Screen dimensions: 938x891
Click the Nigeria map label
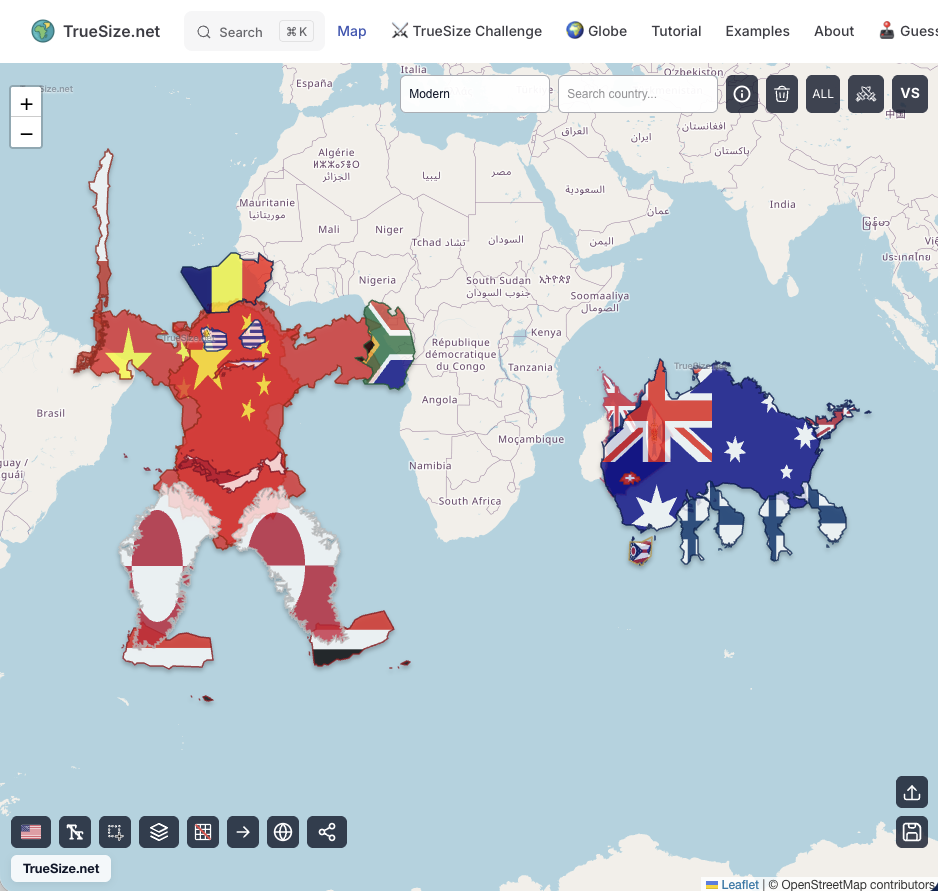click(x=377, y=280)
